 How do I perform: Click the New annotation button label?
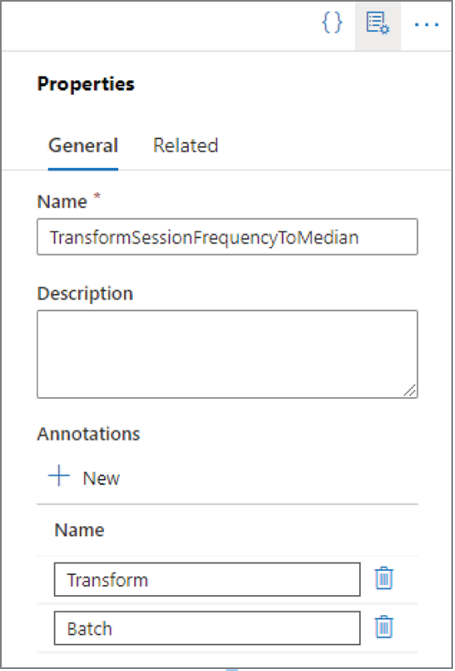(101, 478)
